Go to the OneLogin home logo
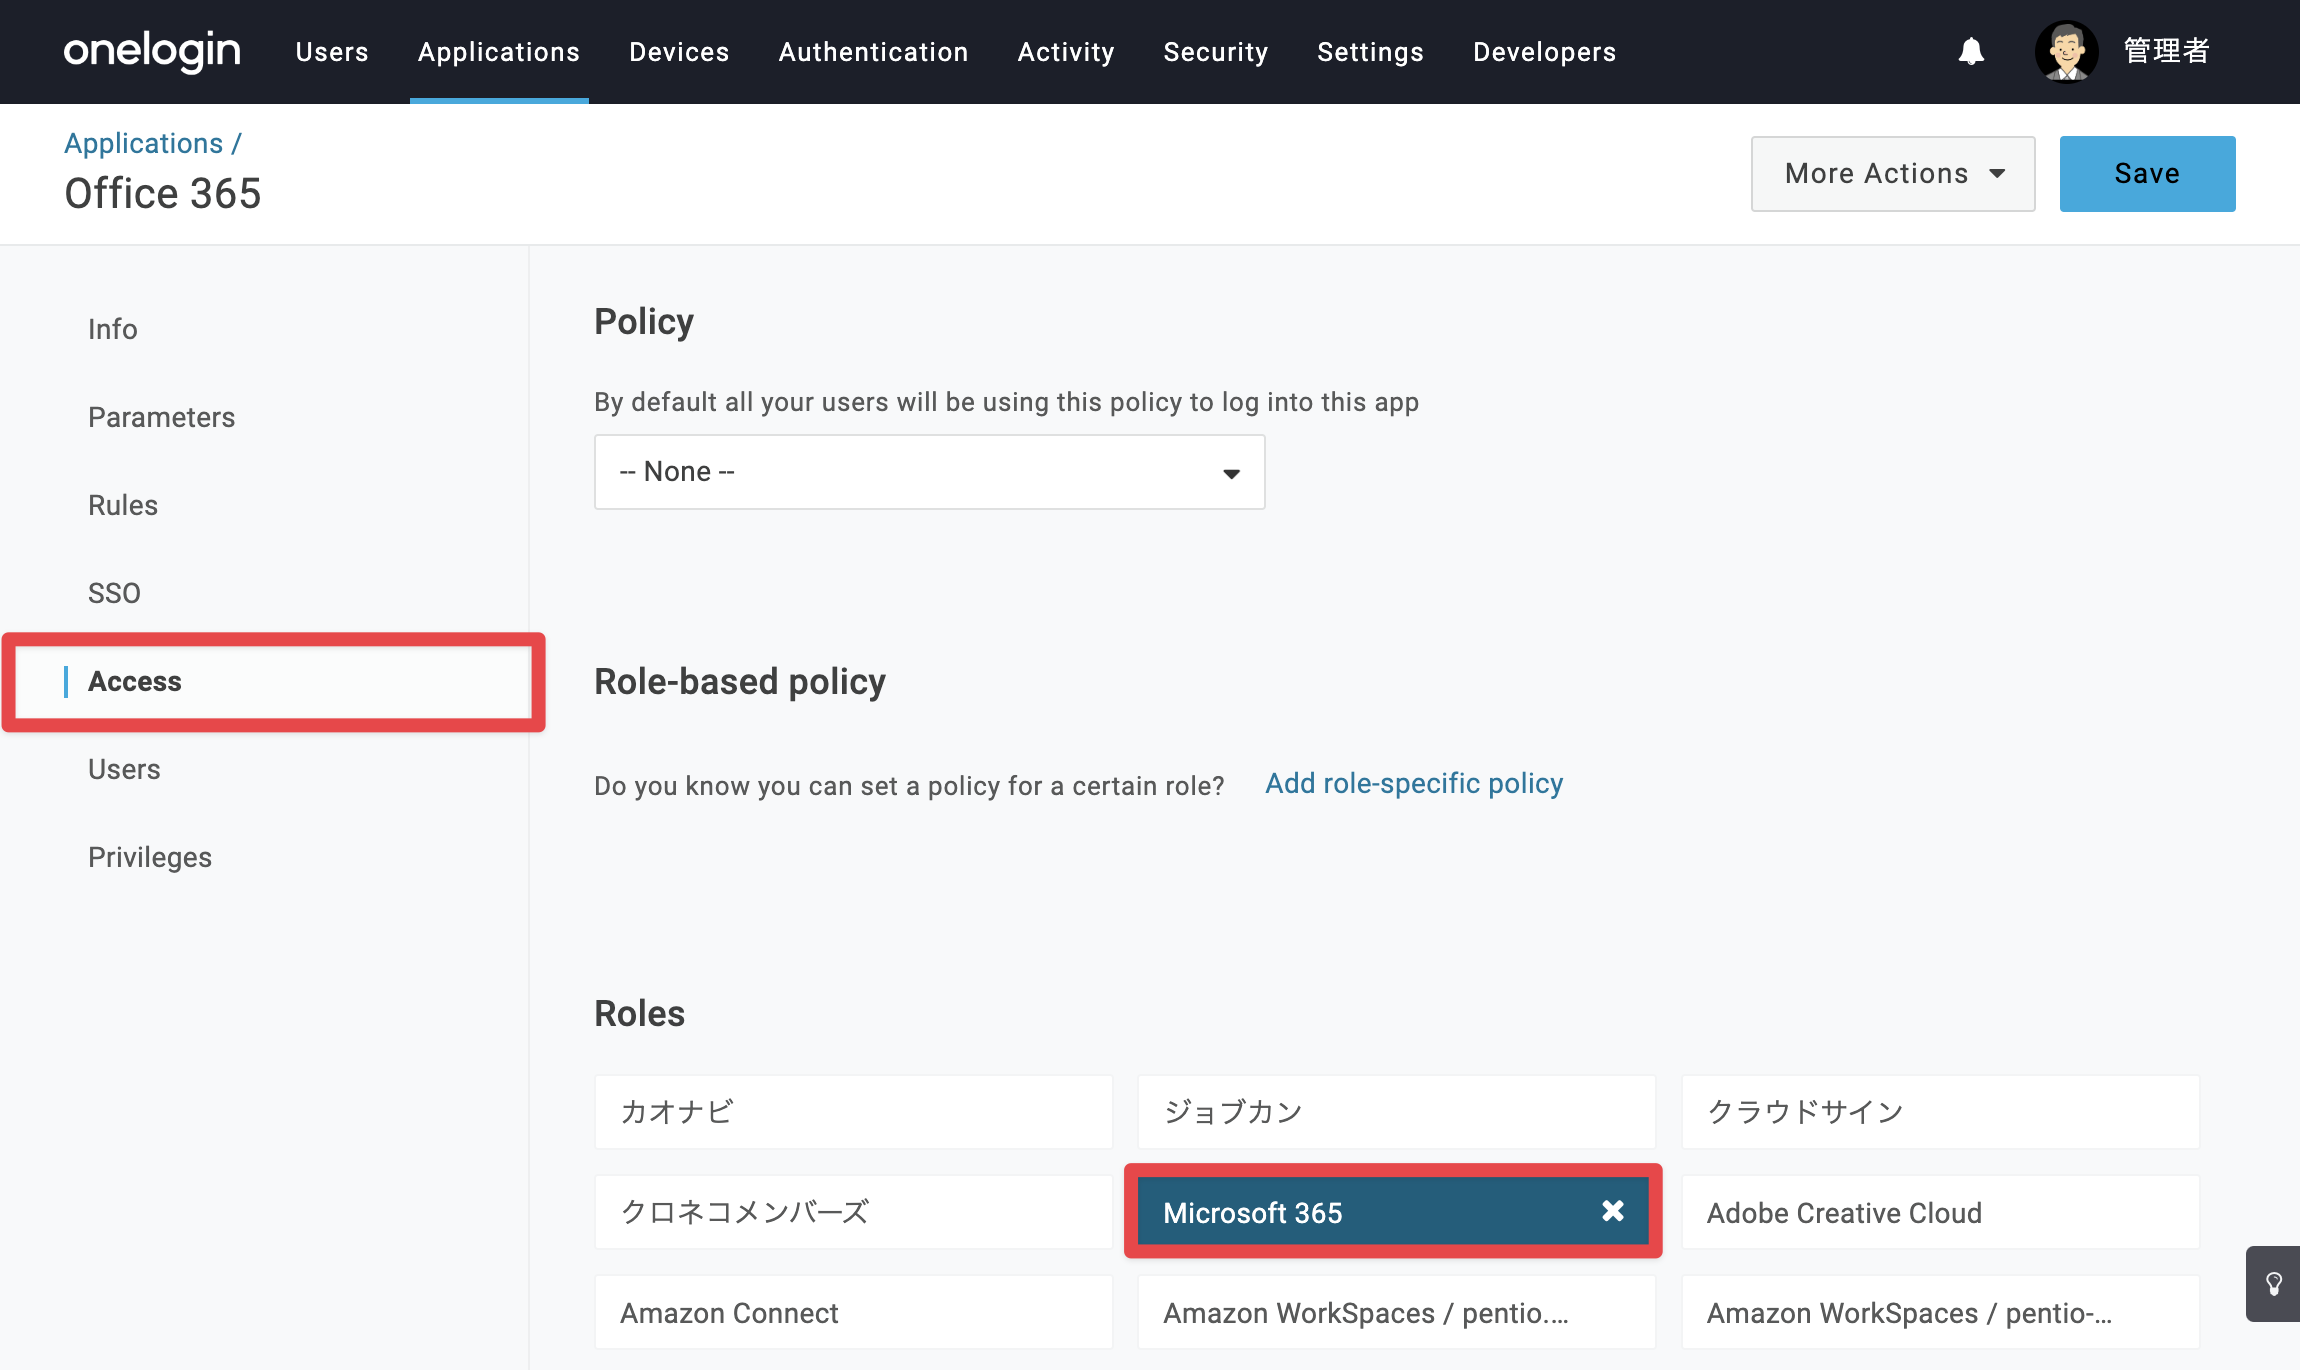Viewport: 2300px width, 1370px height. coord(152,51)
